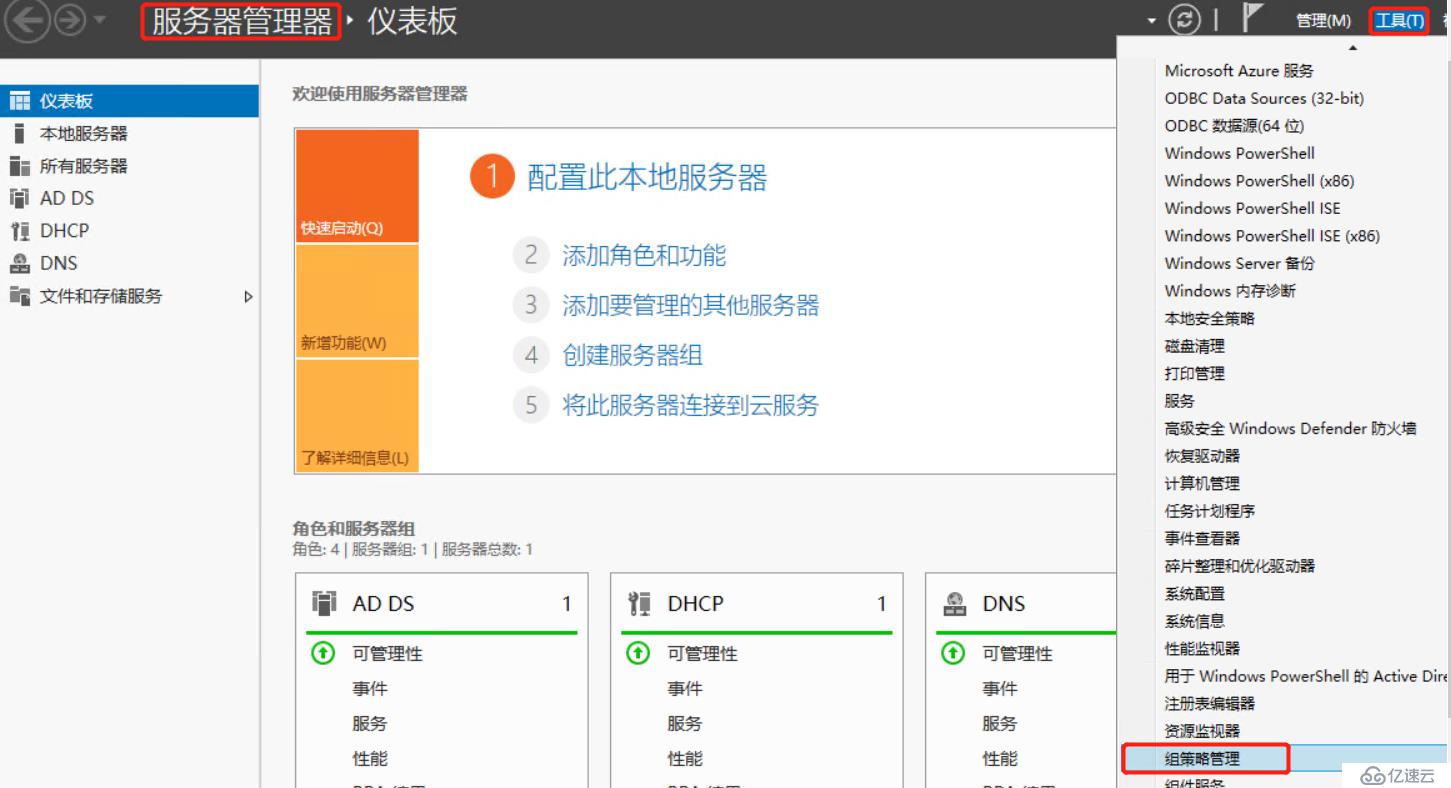Click the DNS sidebar icon
Screen dimensions: 1451x788
click(20, 263)
